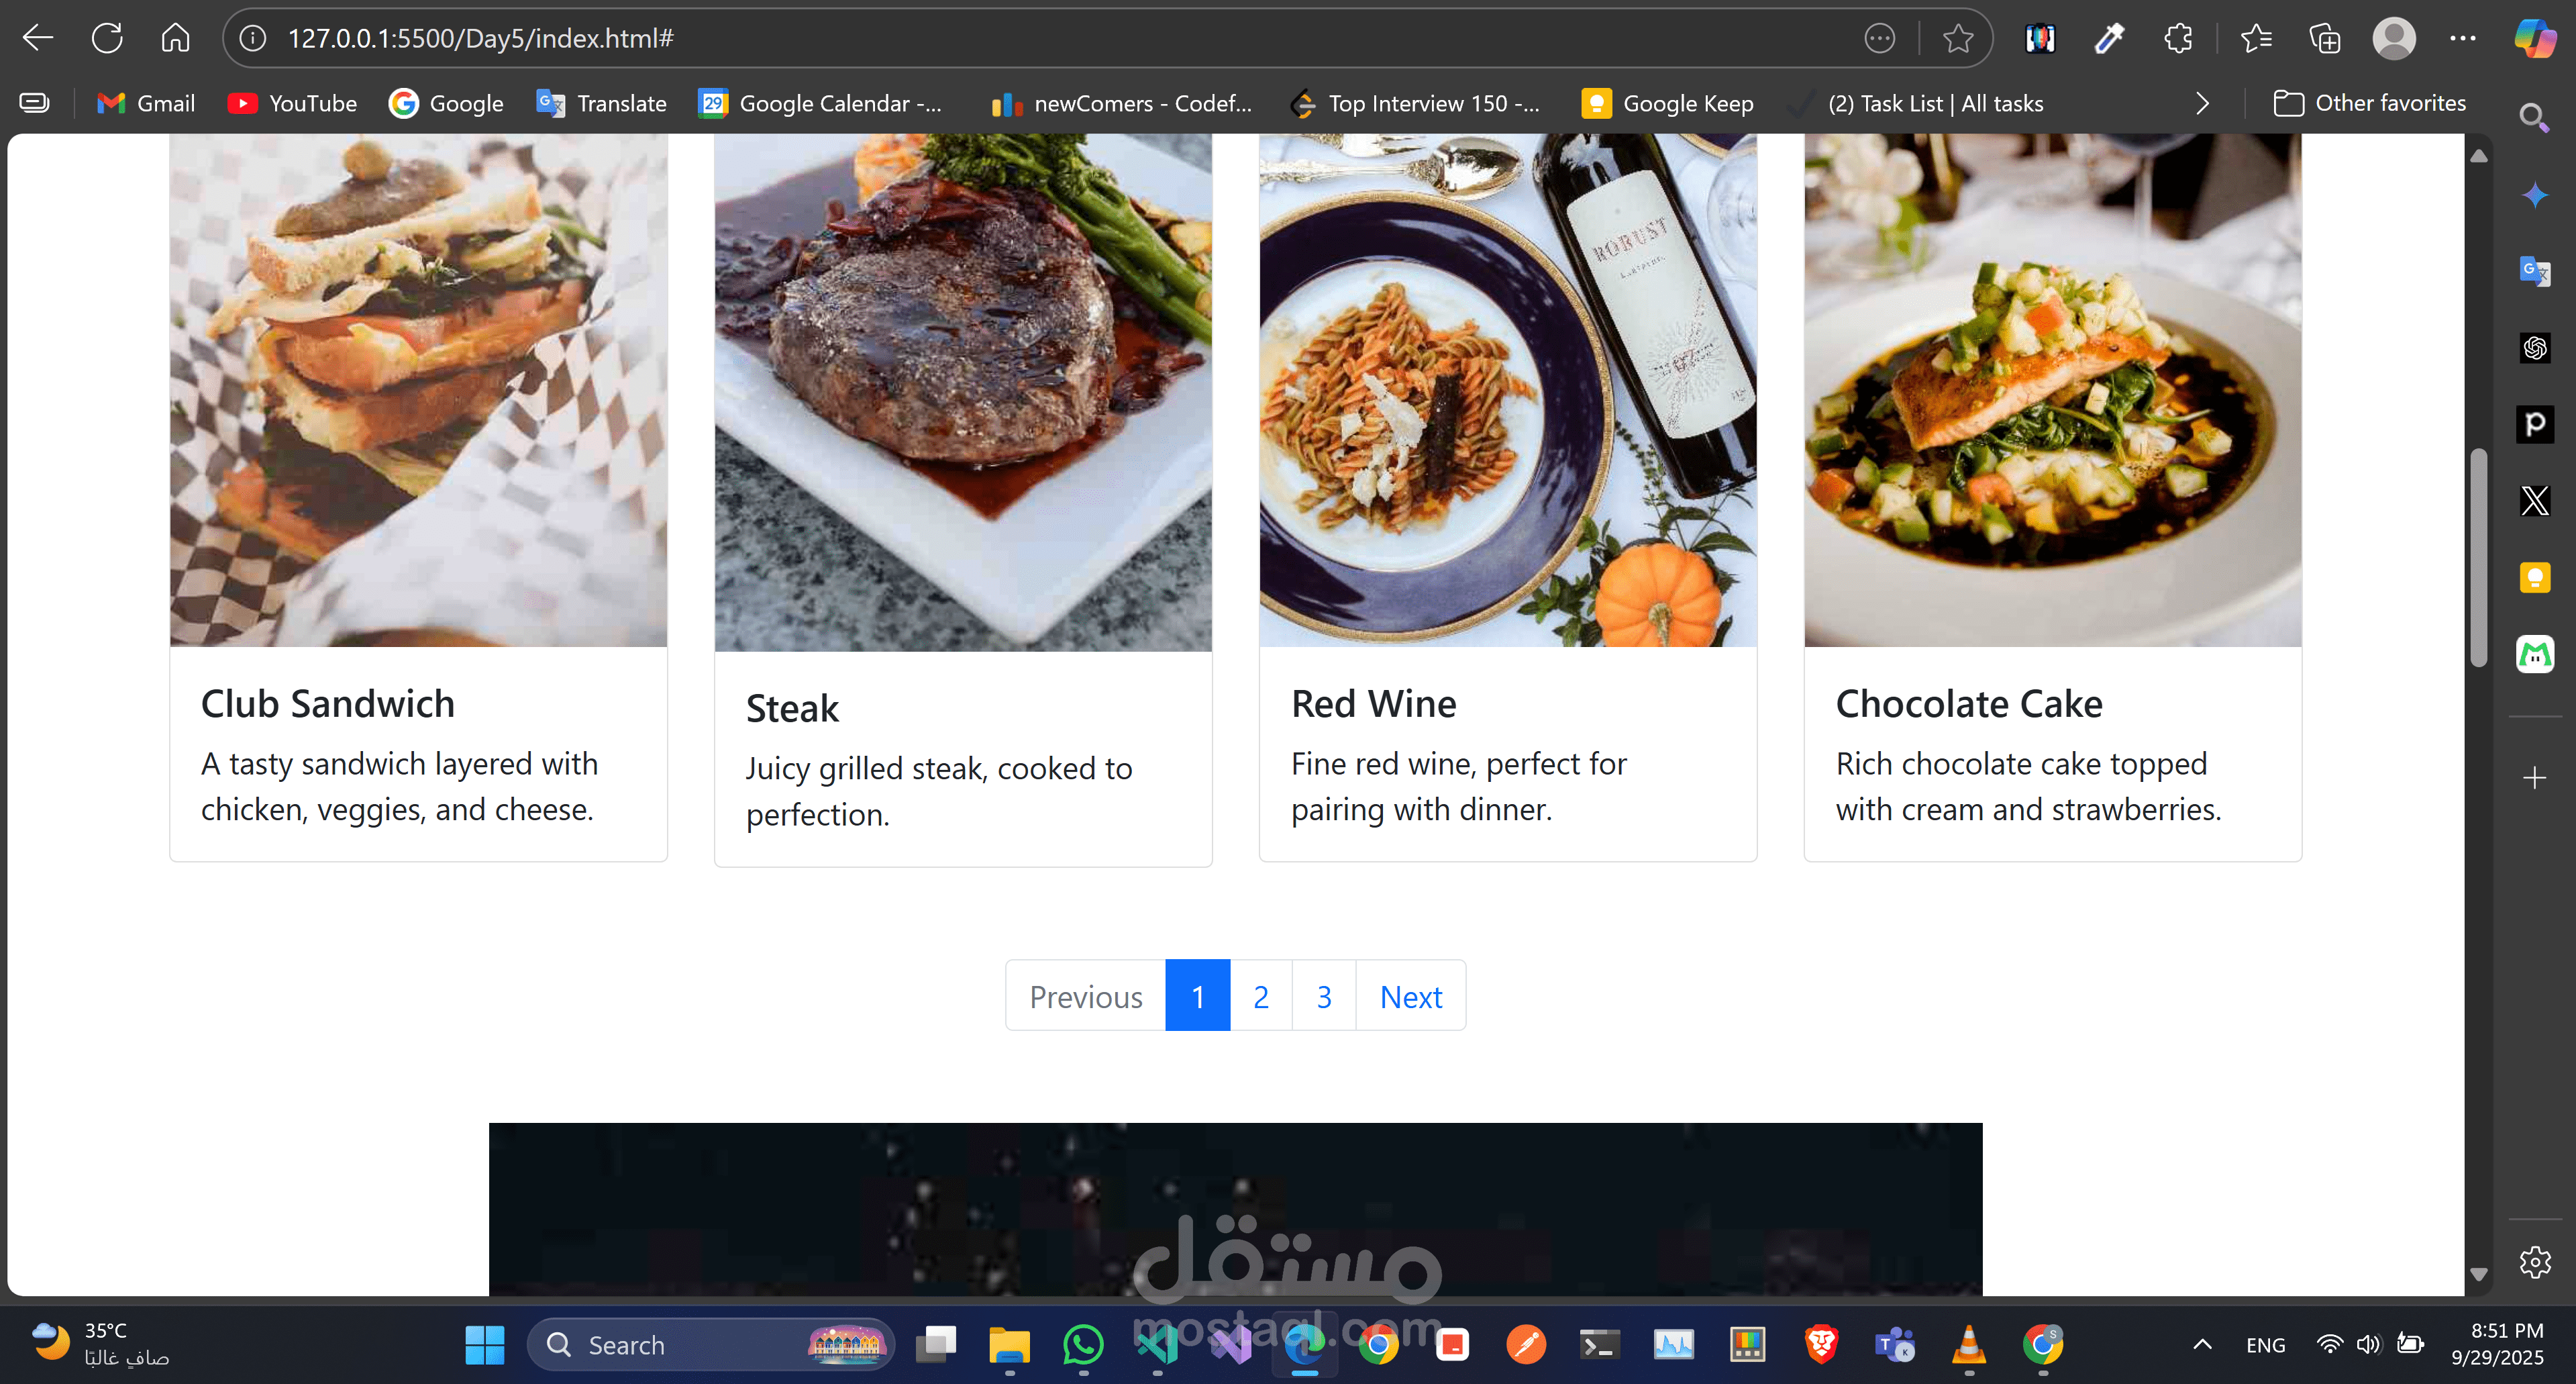Click the browser refresh icon

107,38
